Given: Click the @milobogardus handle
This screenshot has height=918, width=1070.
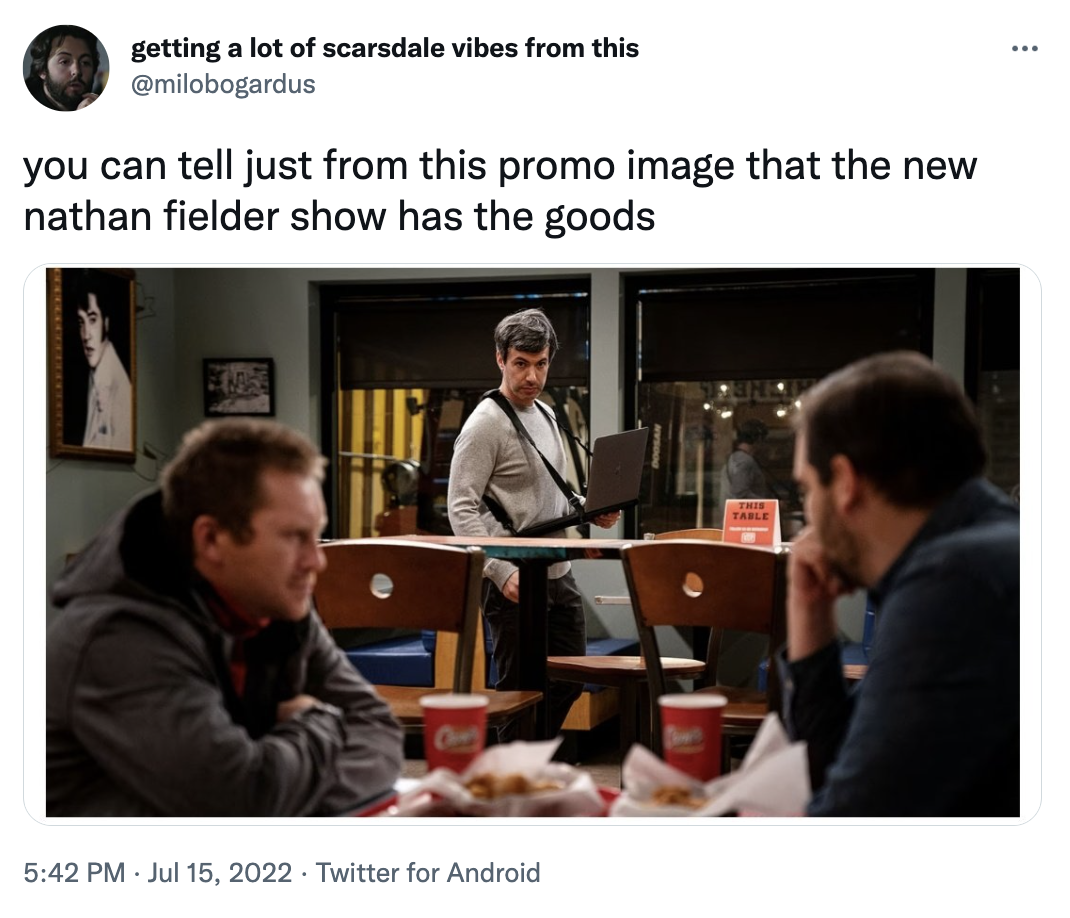Looking at the screenshot, I should click(222, 84).
